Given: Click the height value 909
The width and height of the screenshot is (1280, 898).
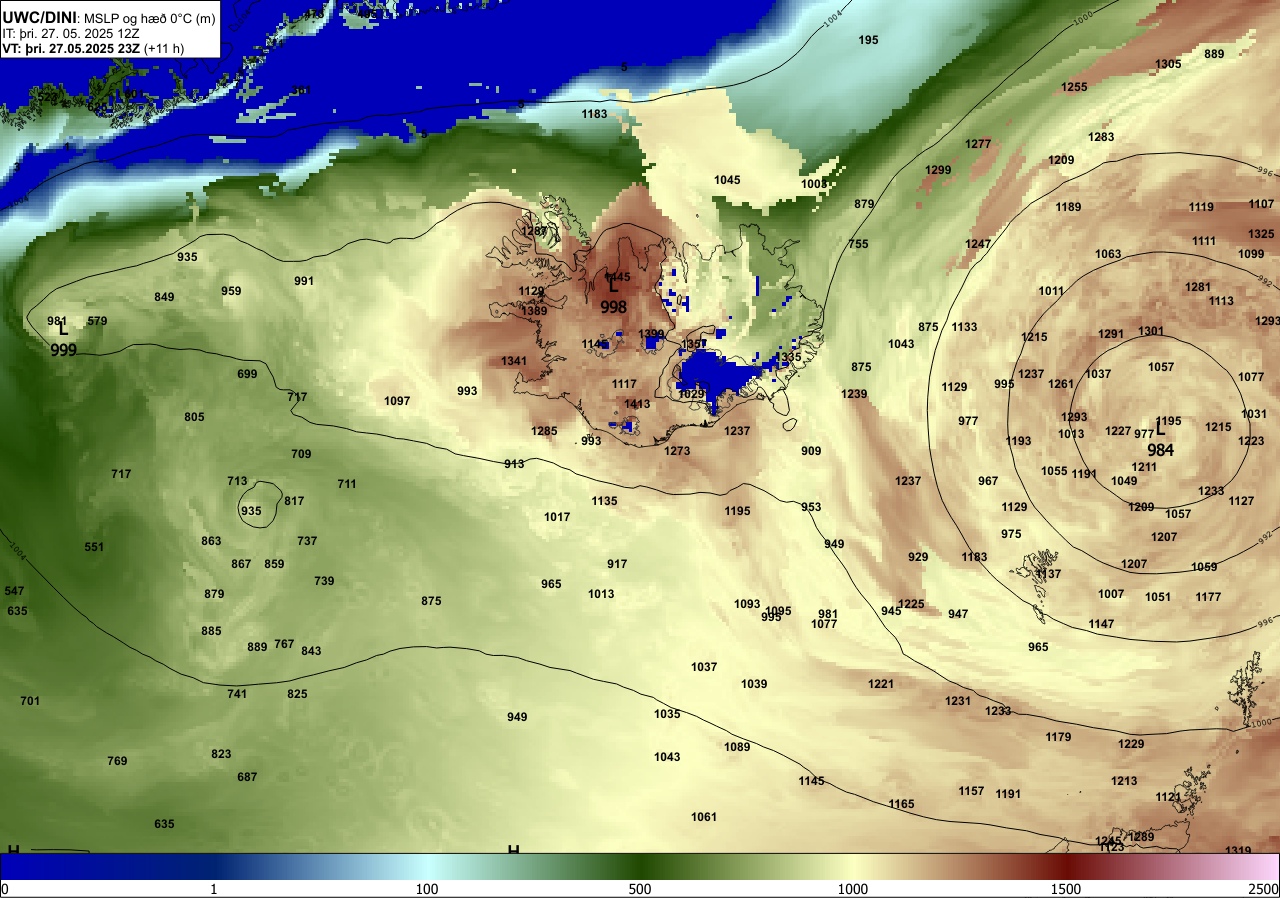Looking at the screenshot, I should (811, 451).
